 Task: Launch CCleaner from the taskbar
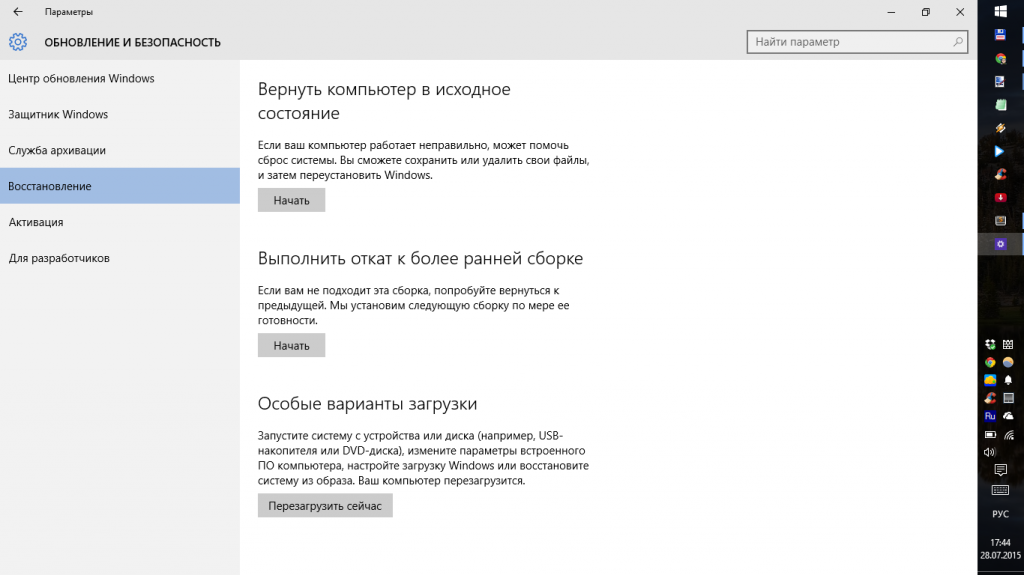click(1000, 174)
